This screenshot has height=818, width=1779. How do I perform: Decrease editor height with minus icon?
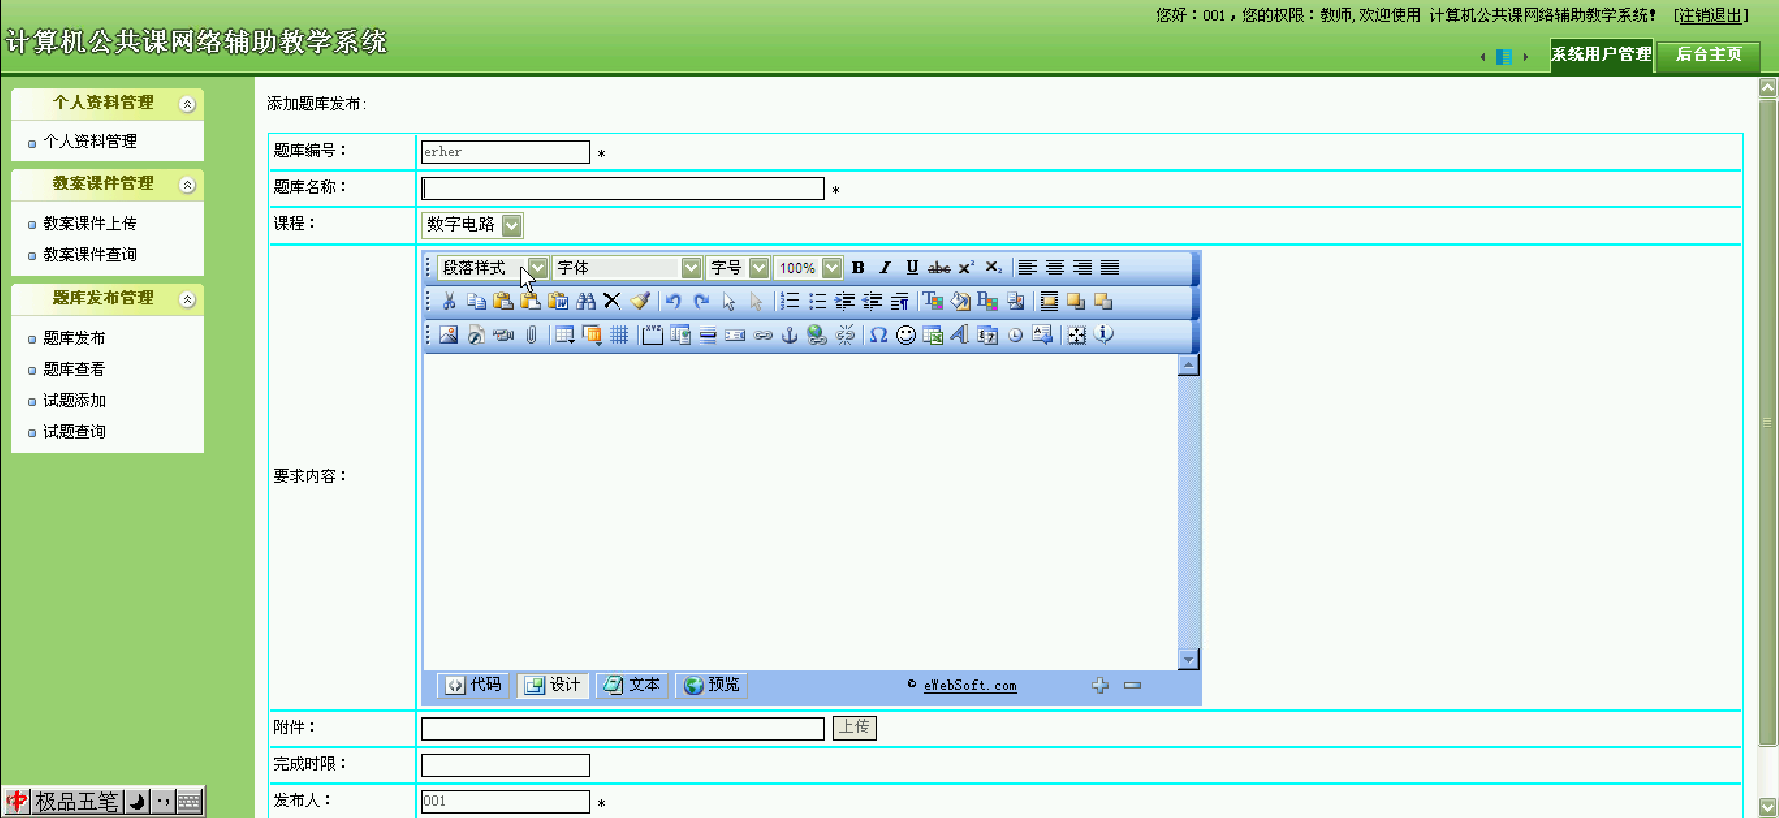(1132, 685)
